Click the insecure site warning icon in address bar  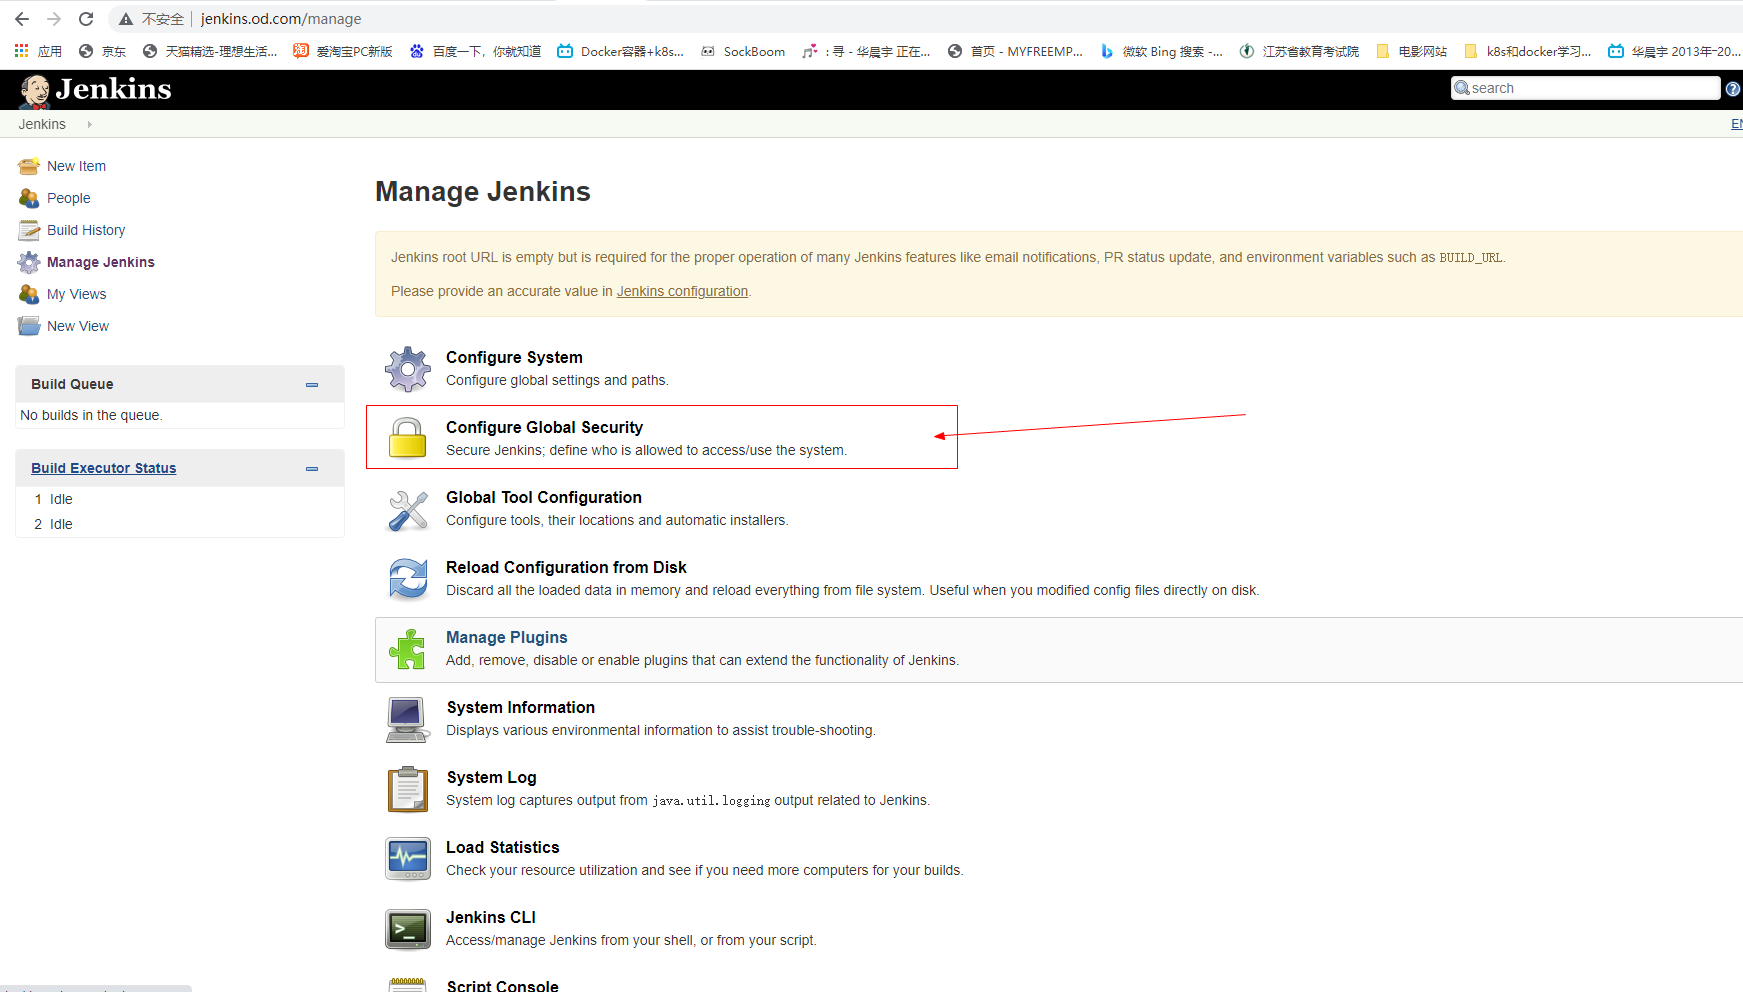click(x=126, y=19)
